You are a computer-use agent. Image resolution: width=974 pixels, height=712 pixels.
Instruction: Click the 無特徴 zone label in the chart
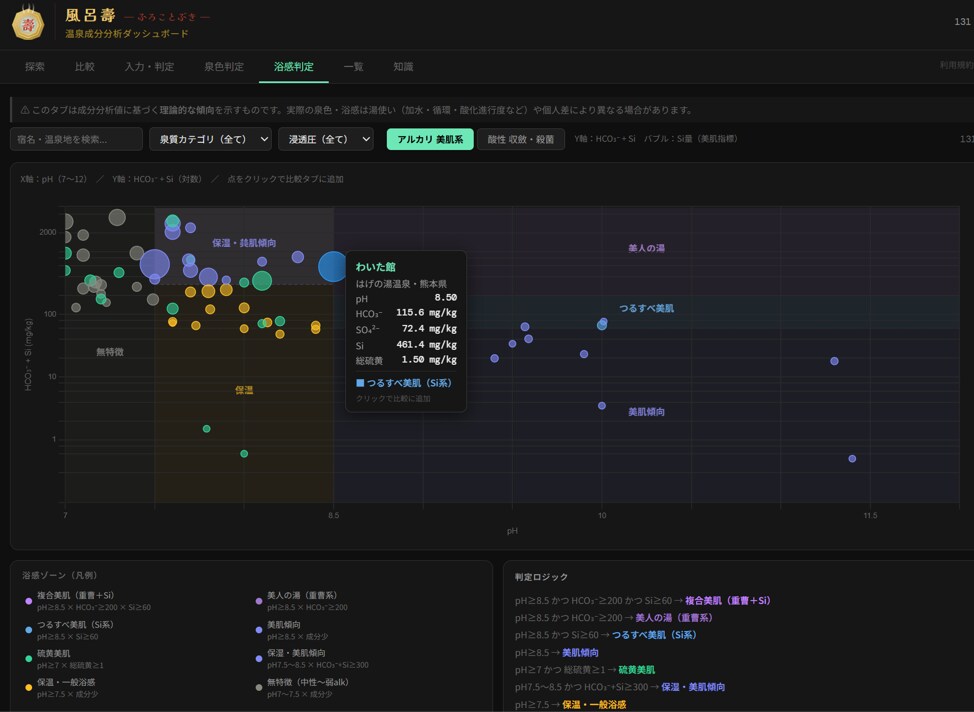[110, 352]
